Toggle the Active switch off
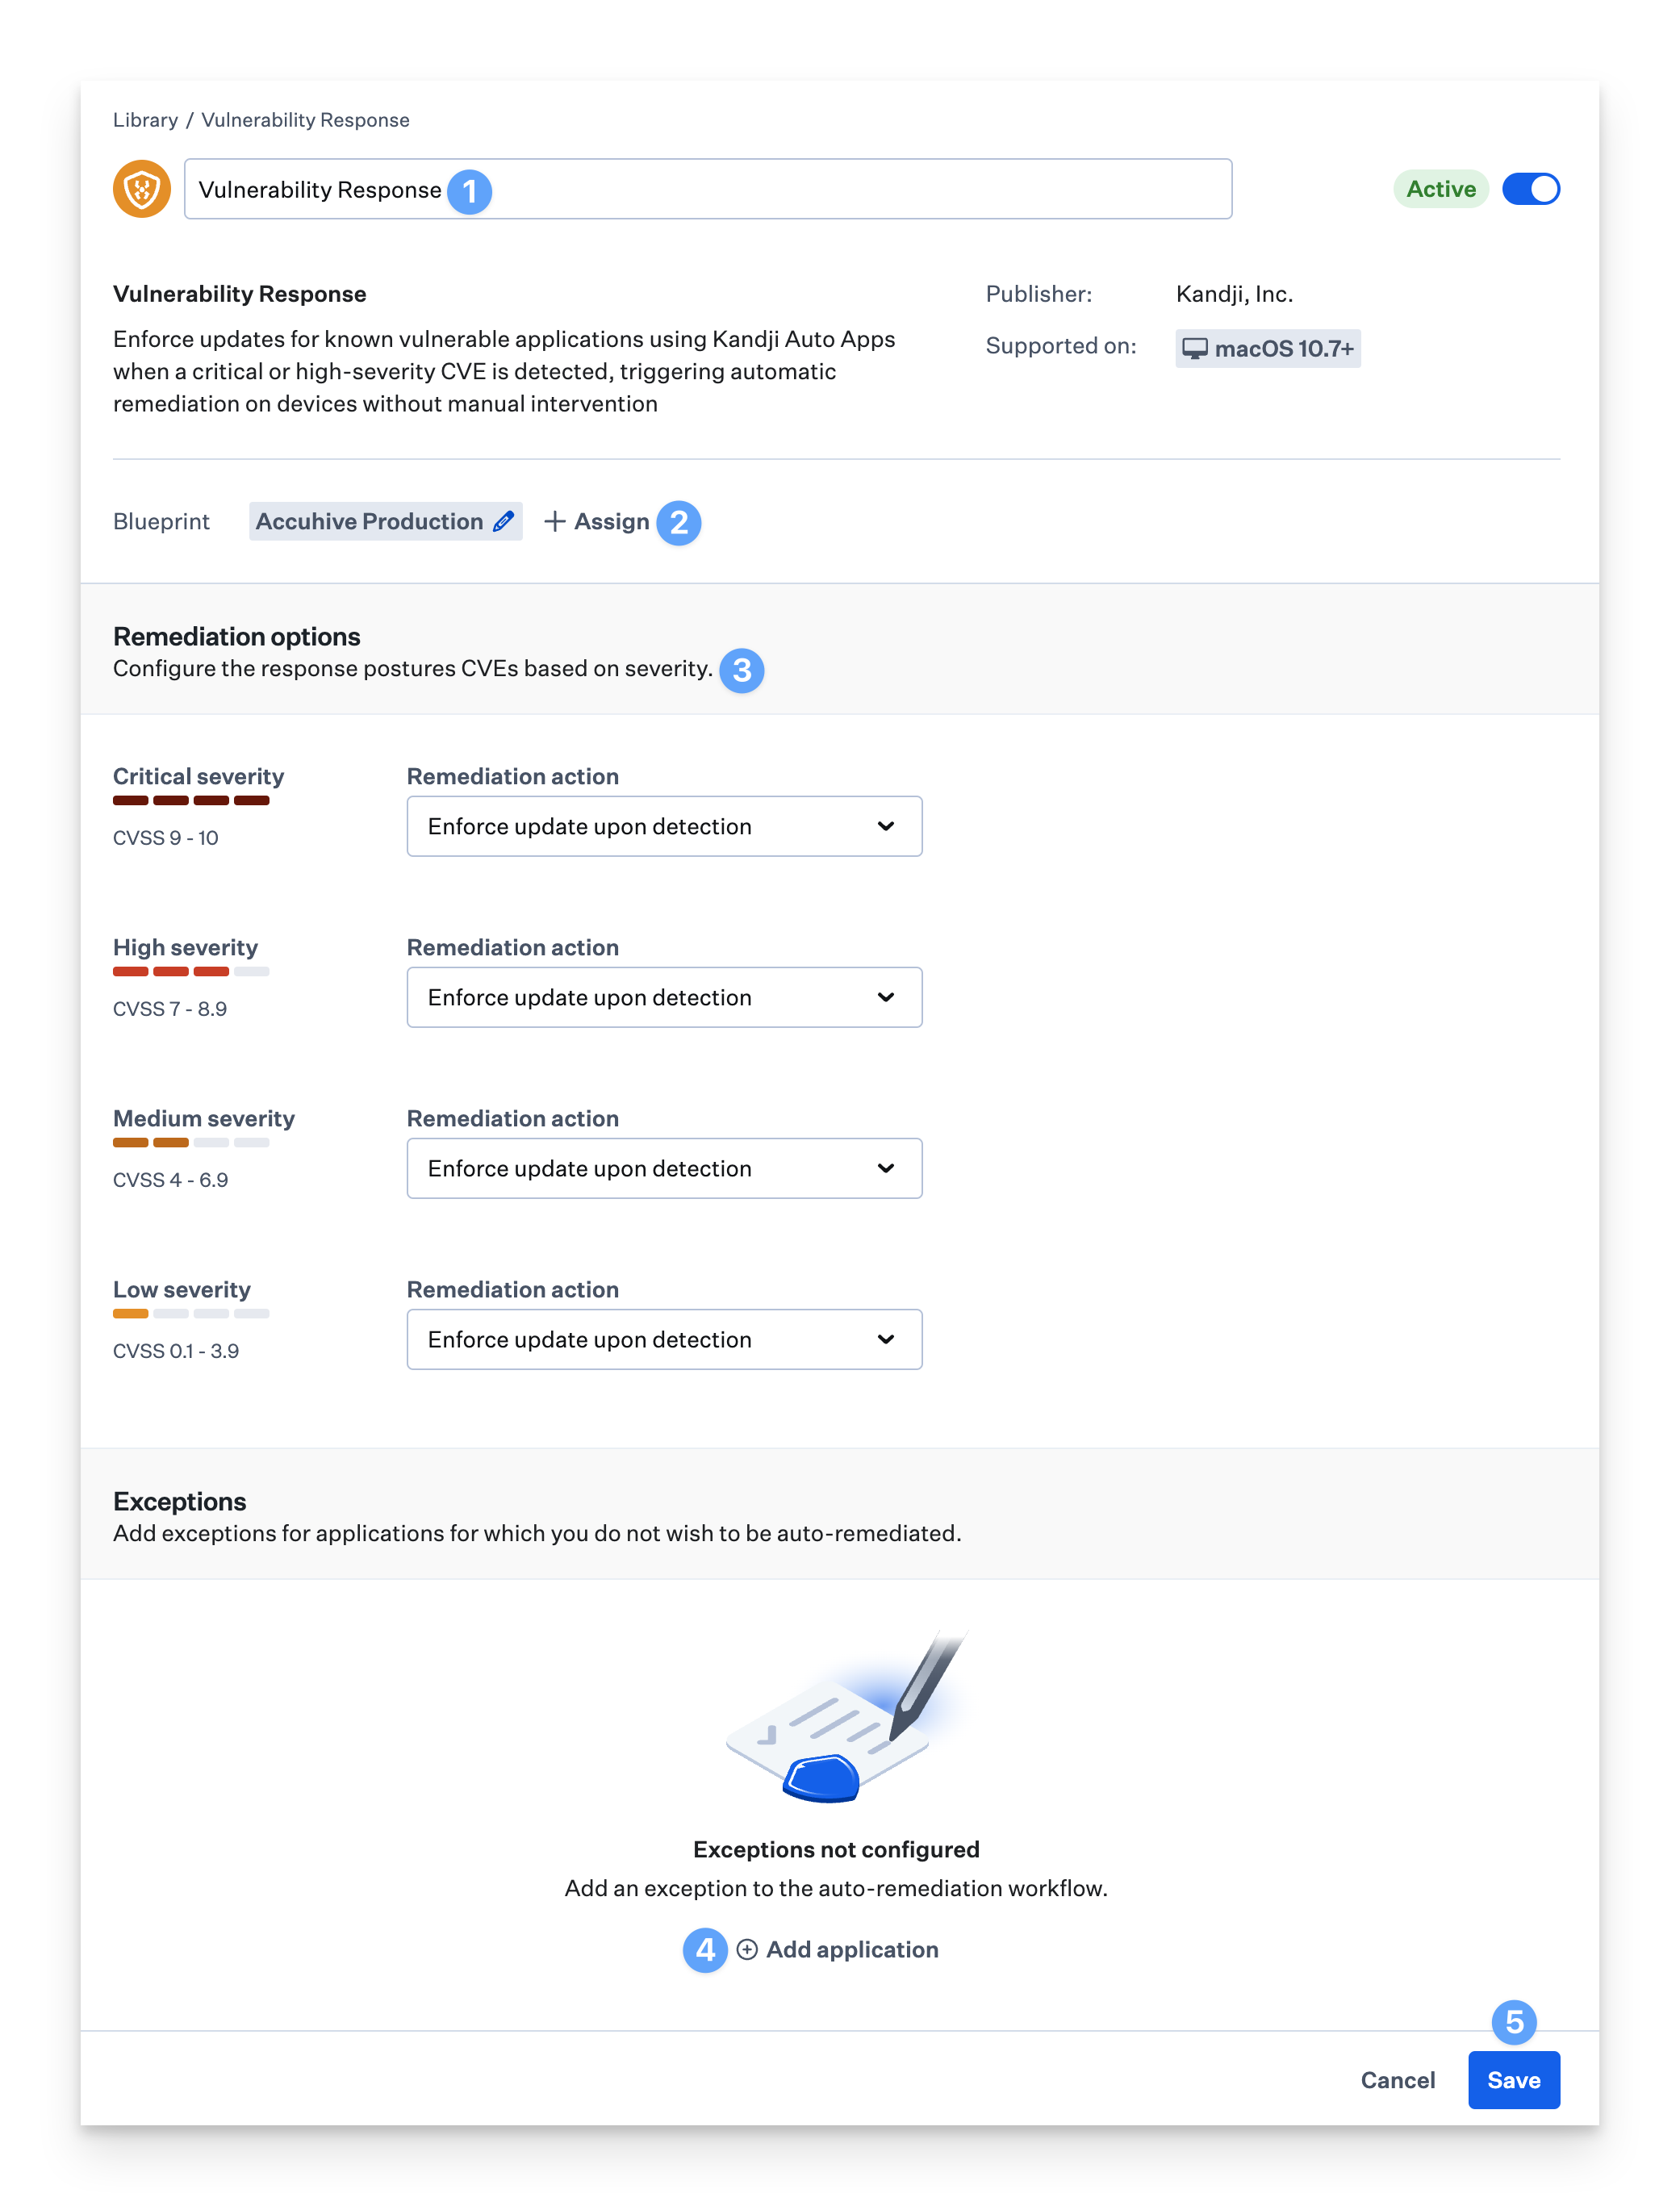 pos(1530,189)
